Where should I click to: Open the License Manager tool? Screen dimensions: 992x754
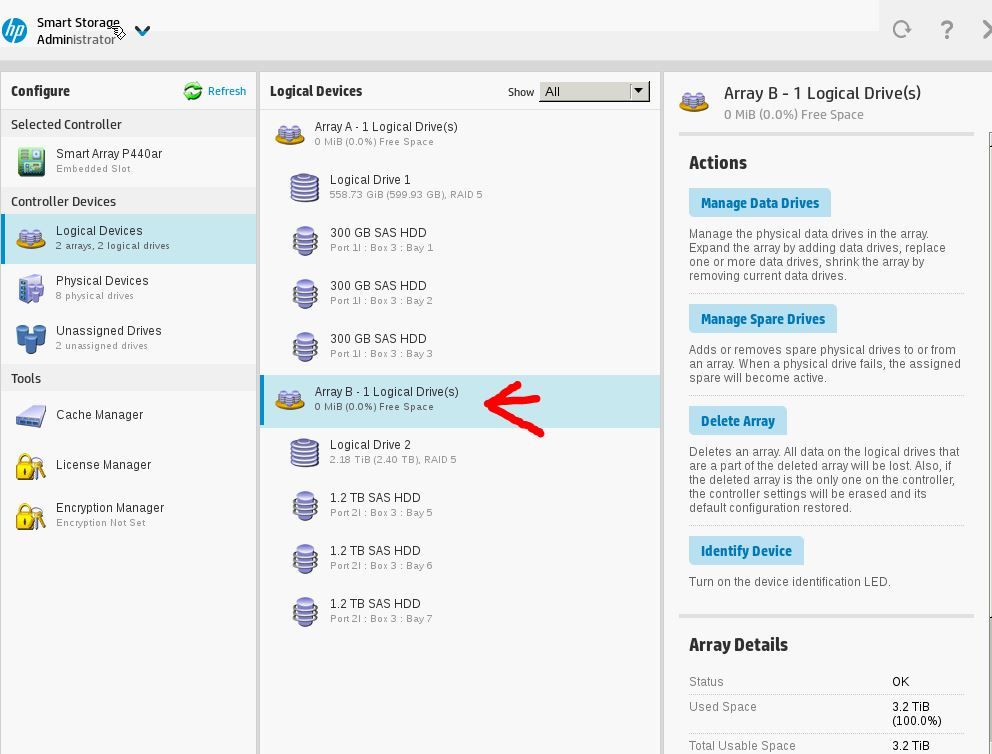coord(129,465)
